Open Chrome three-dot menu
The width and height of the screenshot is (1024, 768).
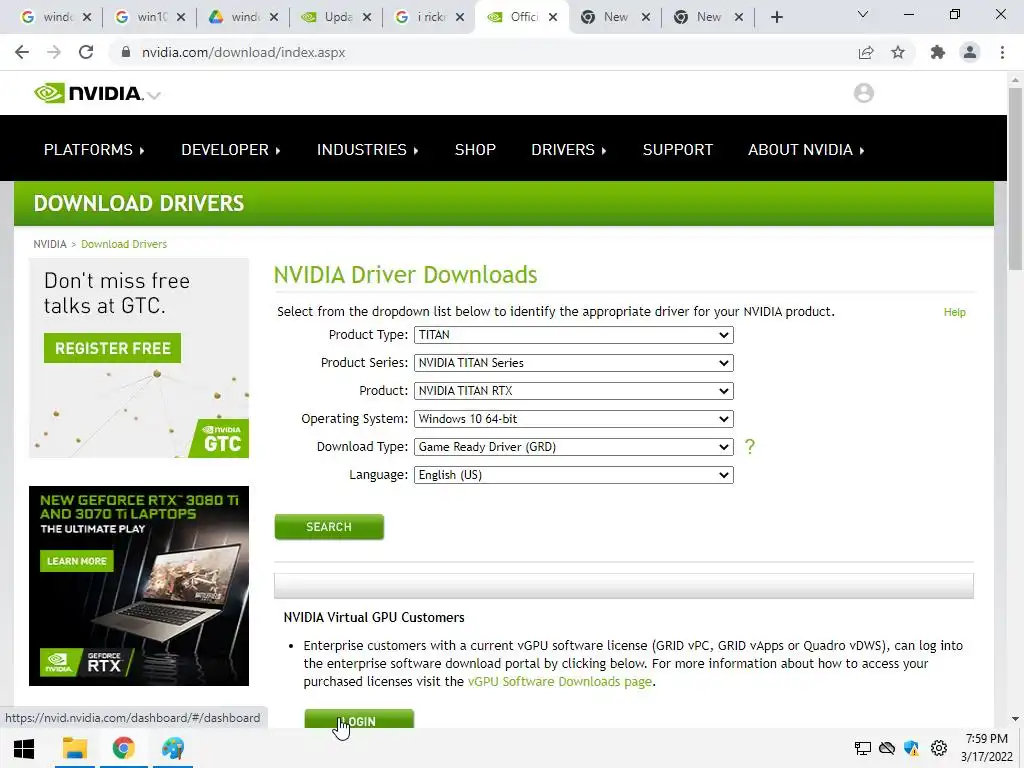1002,52
